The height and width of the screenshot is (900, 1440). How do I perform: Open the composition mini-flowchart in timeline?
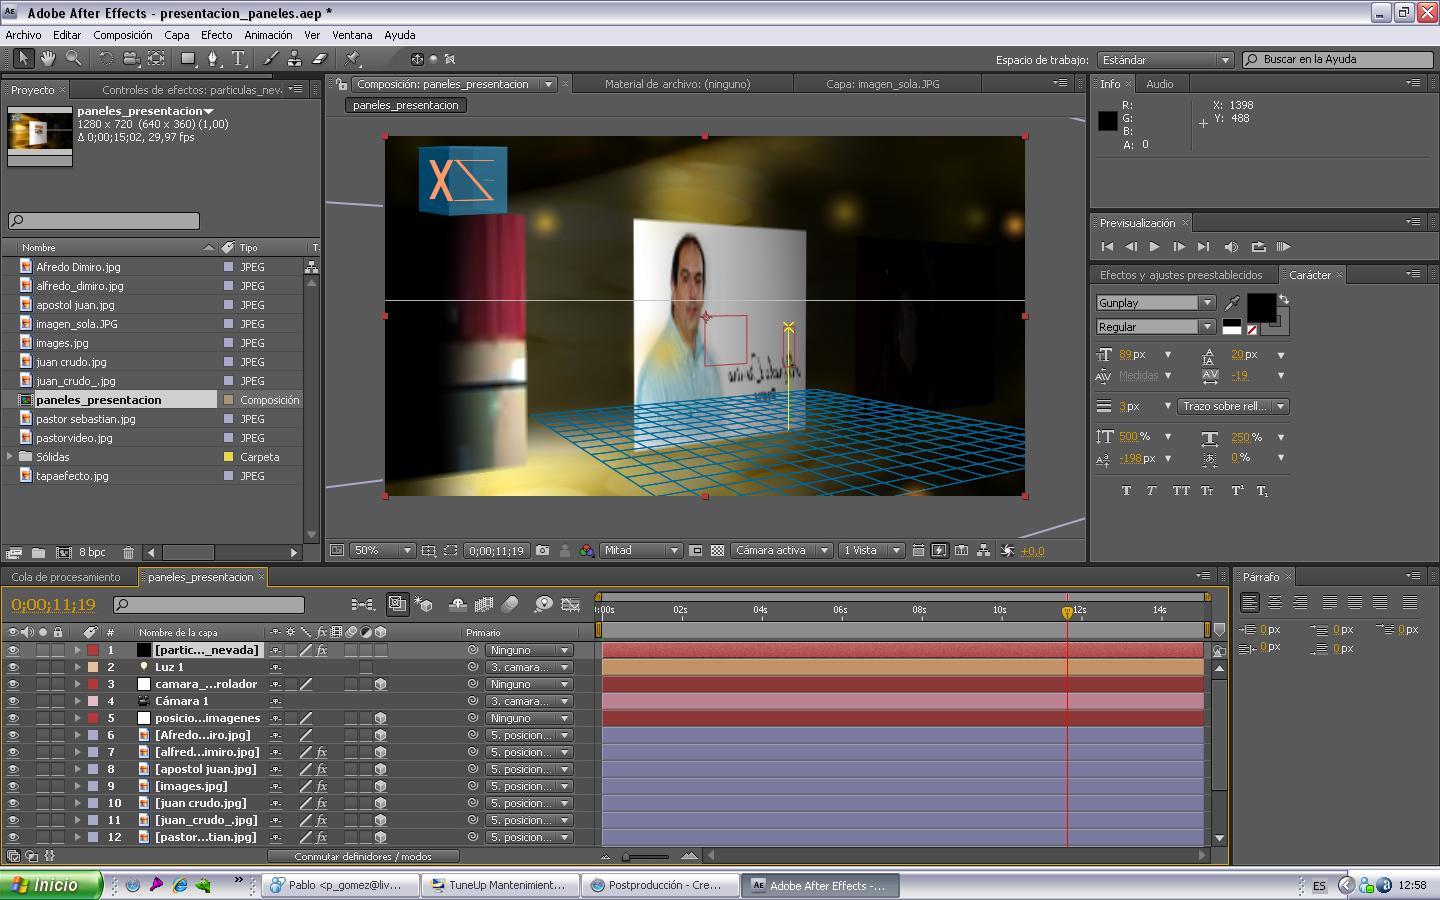pos(362,604)
